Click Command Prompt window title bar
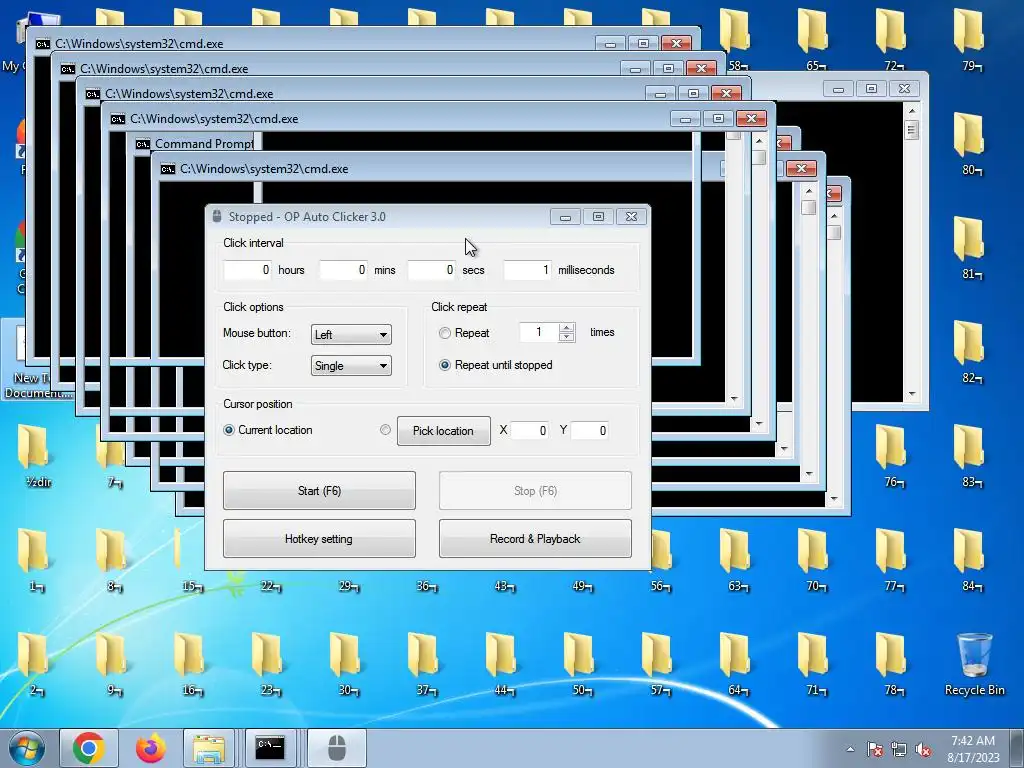 (x=194, y=144)
